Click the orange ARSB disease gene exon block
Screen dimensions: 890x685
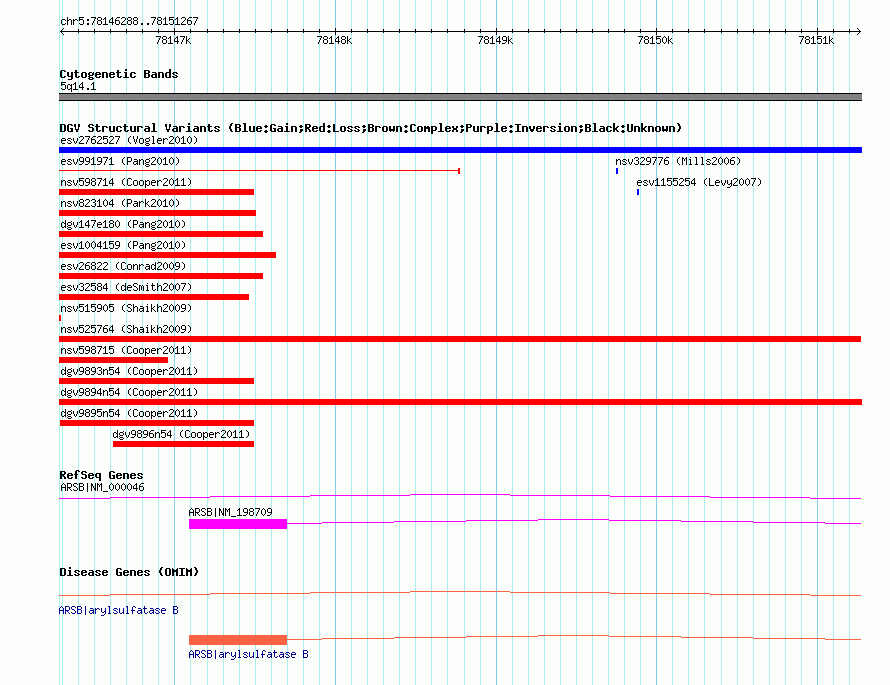[238, 640]
